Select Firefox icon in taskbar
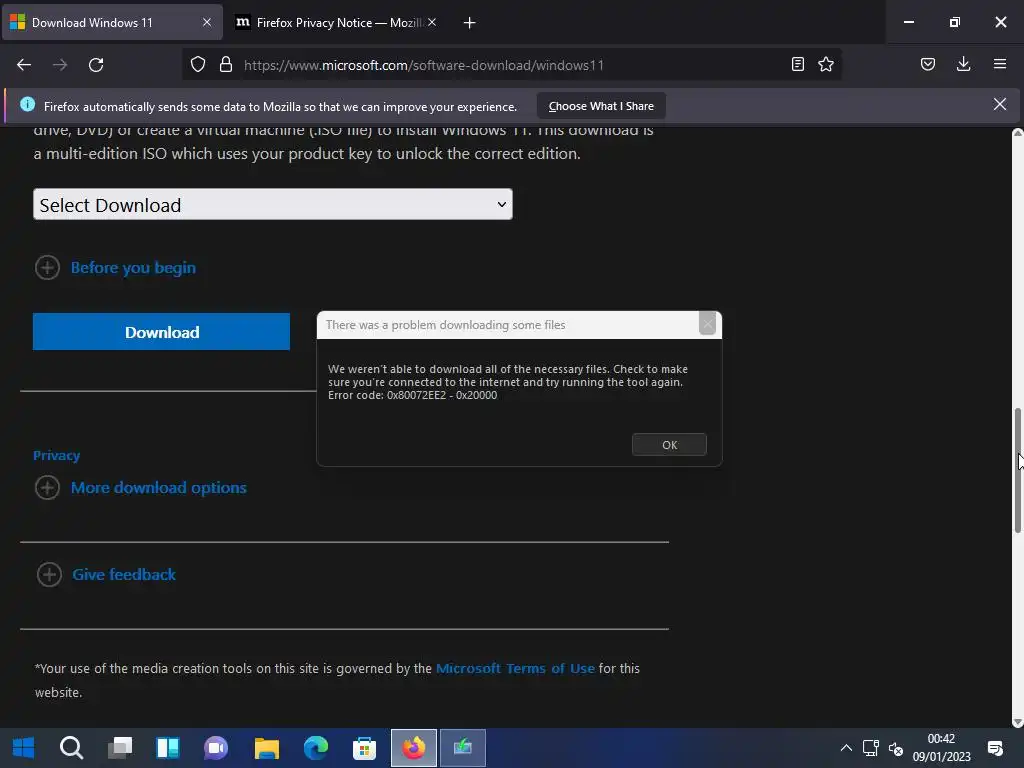Screen dimensions: 1024x768 click(x=414, y=748)
